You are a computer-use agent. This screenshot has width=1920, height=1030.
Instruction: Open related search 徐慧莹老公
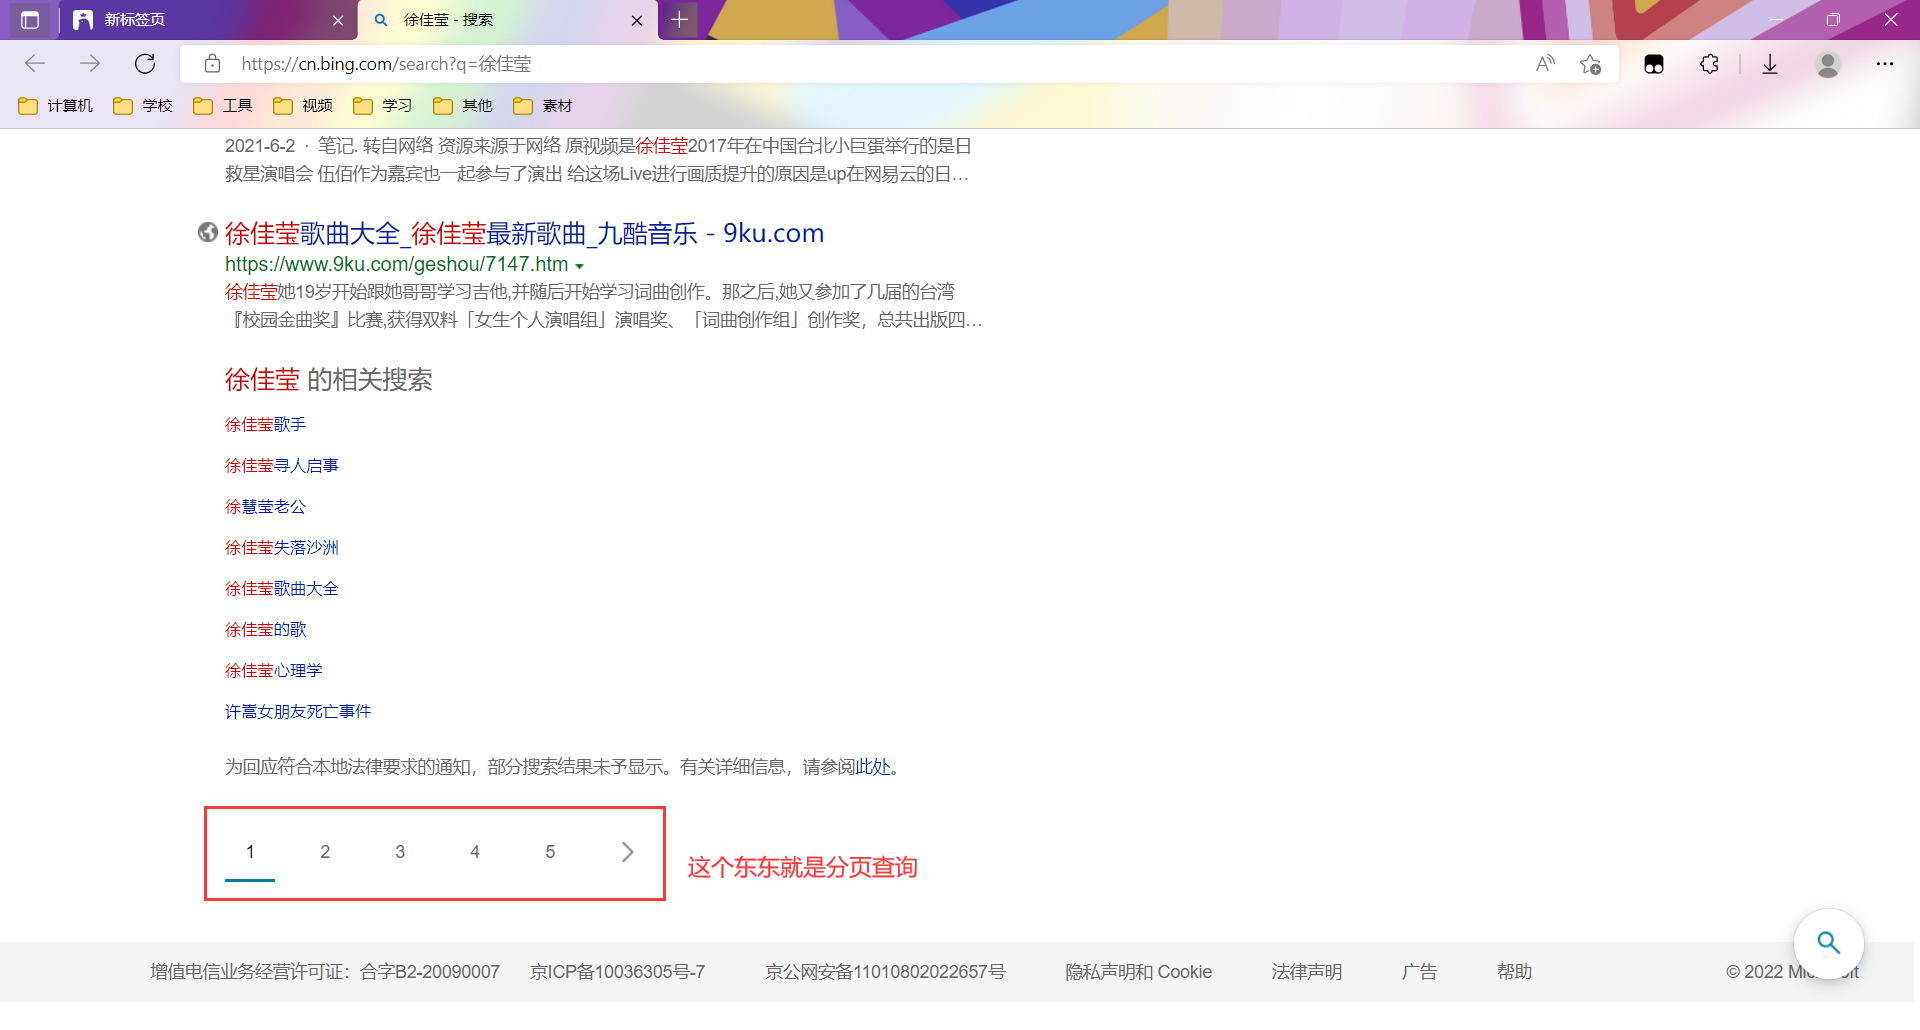coord(265,507)
